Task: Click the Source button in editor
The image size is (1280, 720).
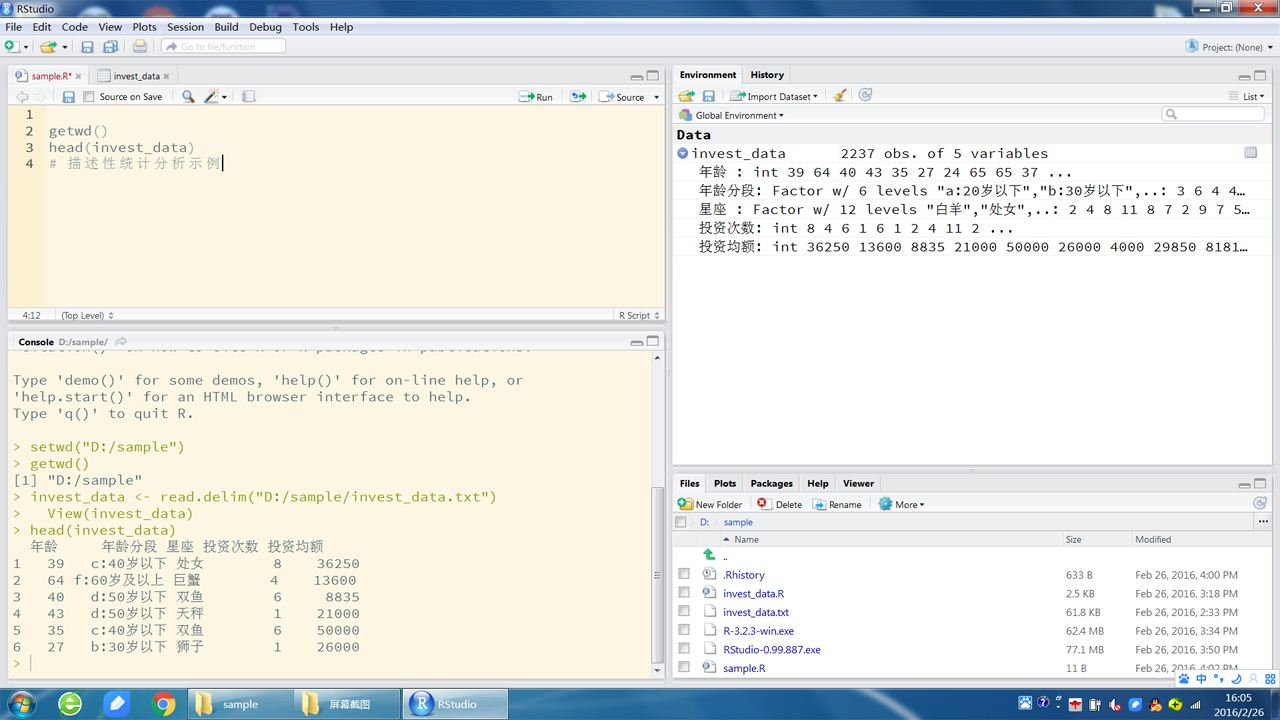Action: point(622,97)
